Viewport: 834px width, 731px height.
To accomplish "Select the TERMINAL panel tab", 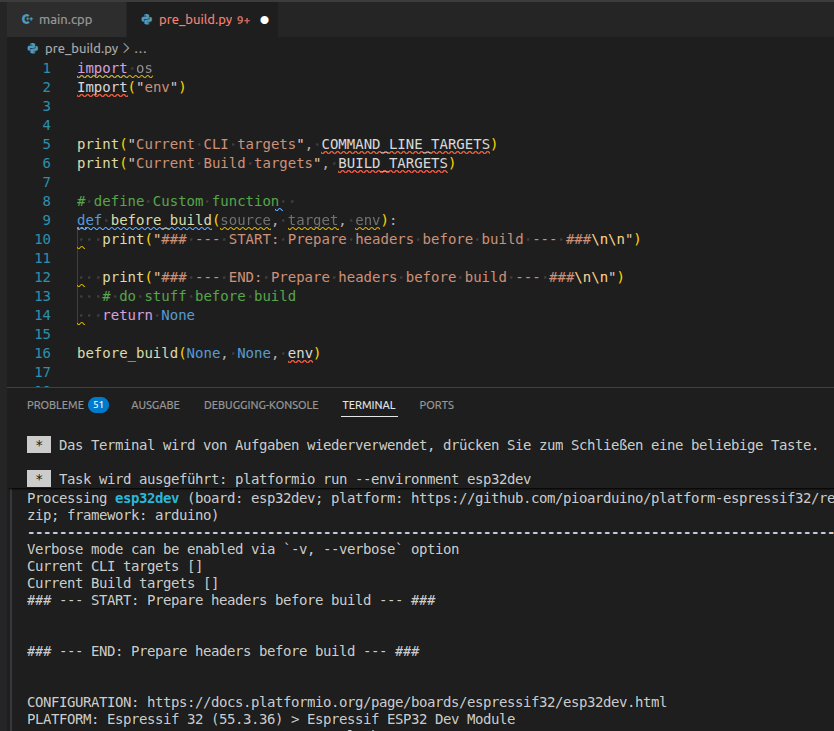I will [368, 405].
